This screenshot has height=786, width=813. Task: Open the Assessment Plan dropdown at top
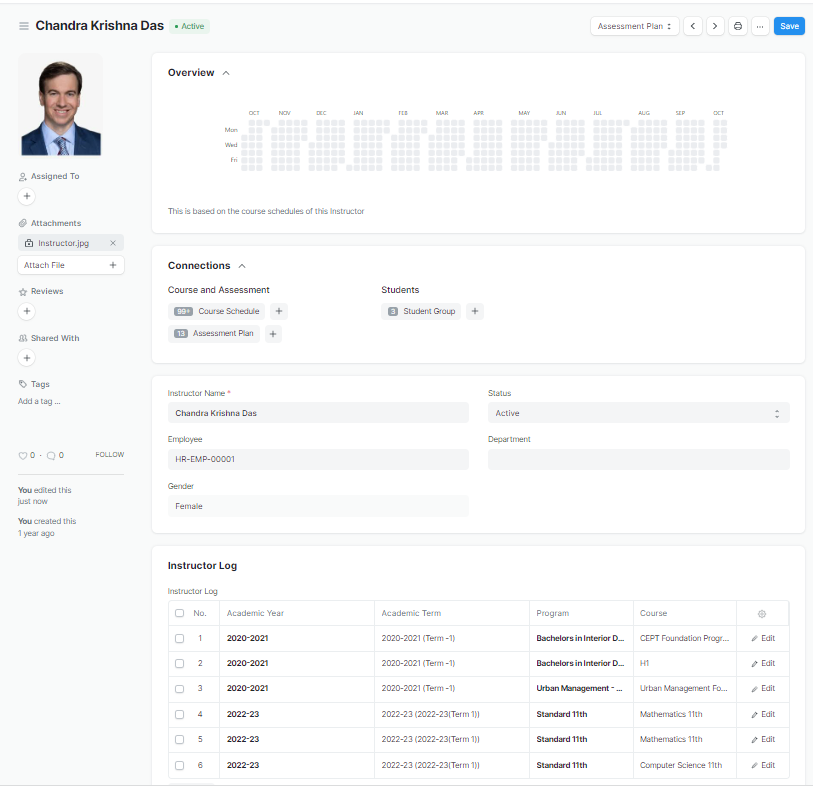point(634,26)
